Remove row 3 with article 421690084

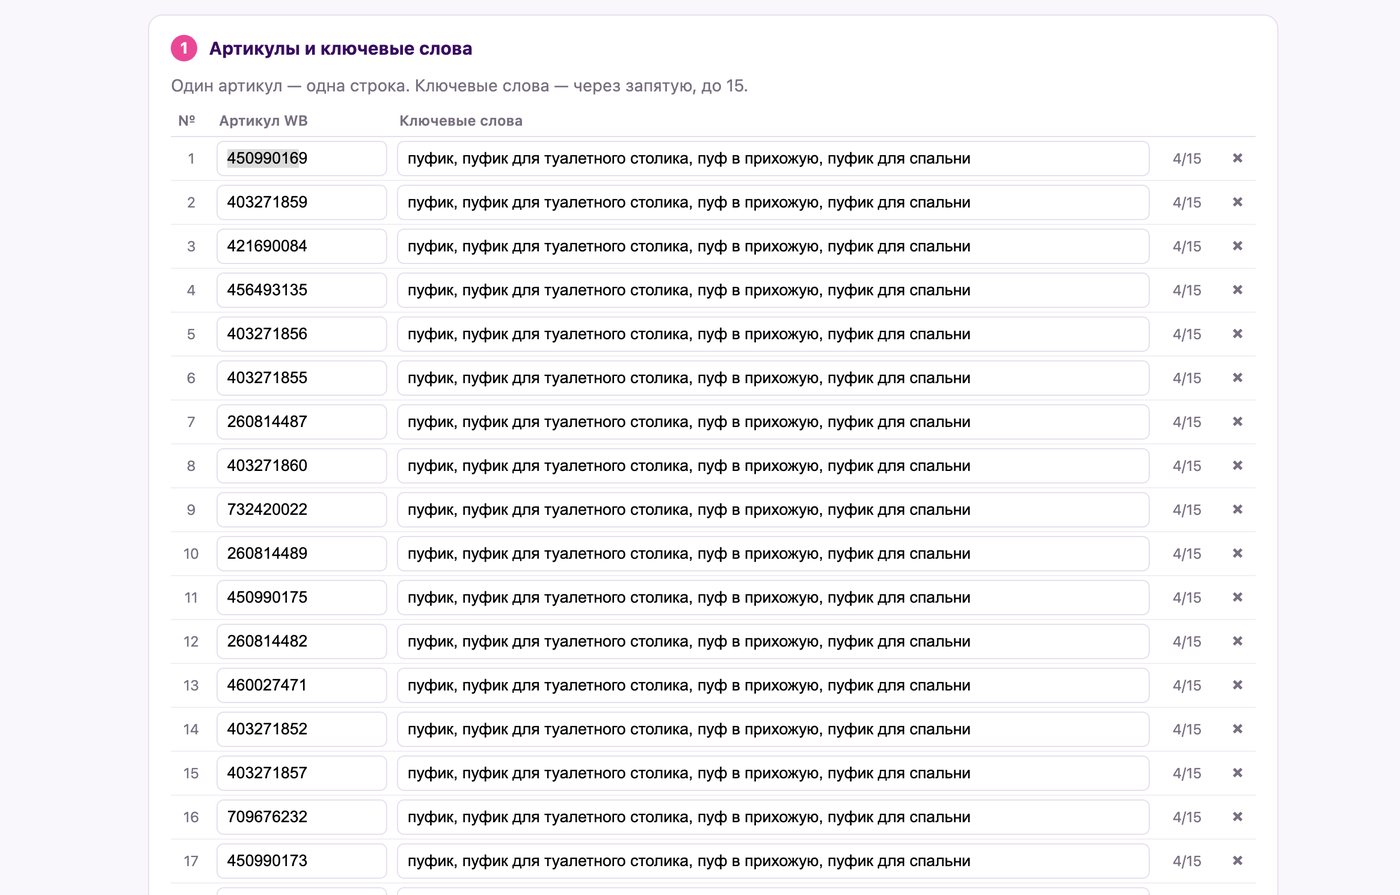[1237, 246]
